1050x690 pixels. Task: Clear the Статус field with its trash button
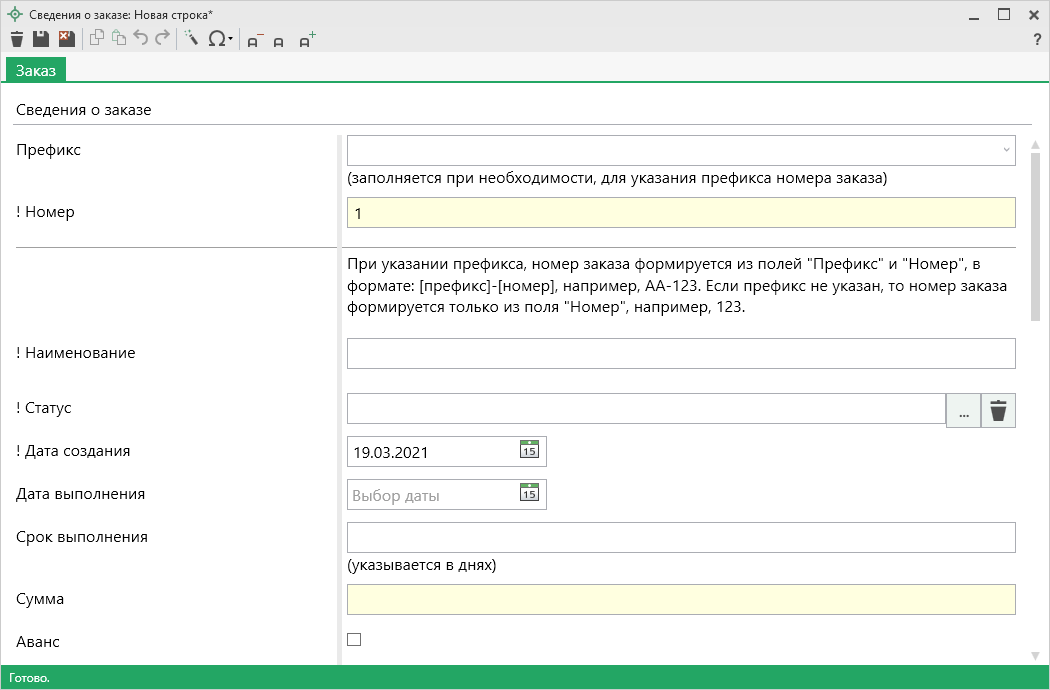click(x=998, y=411)
